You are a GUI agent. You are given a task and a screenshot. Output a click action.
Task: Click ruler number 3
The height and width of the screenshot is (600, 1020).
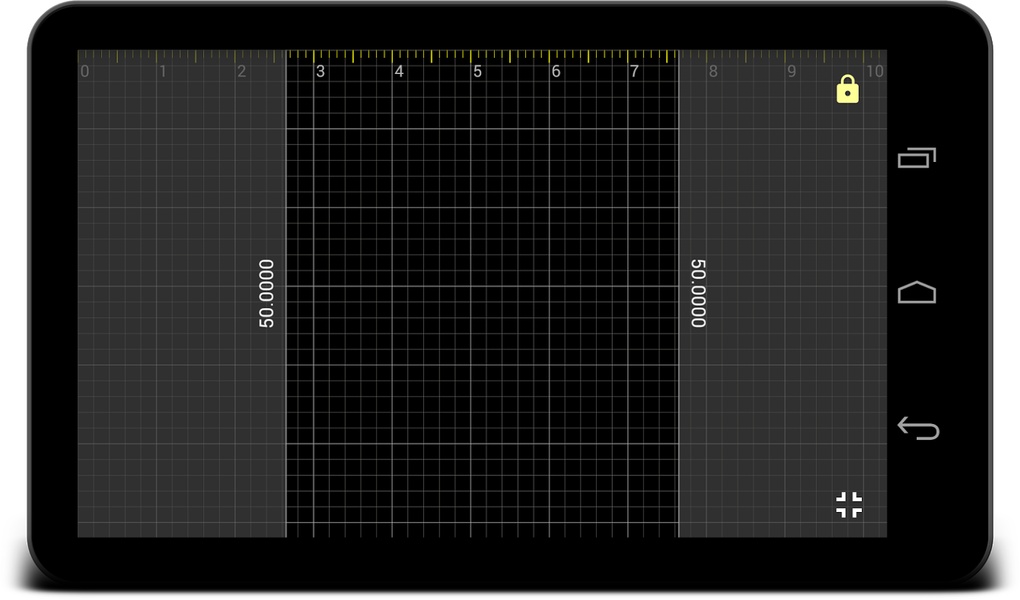320,72
